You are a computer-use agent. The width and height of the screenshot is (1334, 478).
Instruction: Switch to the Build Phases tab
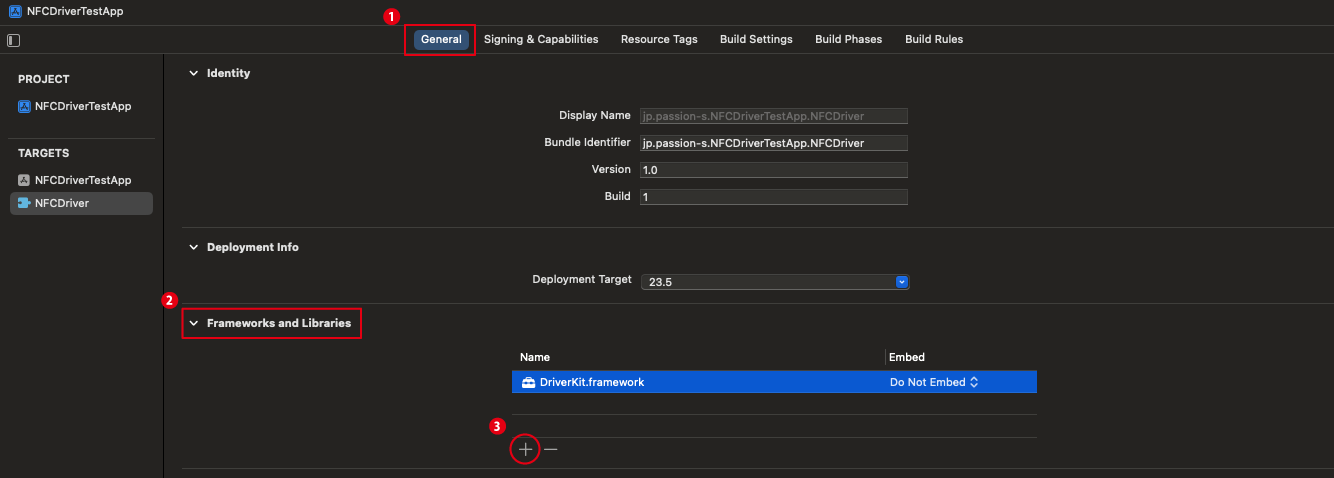click(848, 39)
